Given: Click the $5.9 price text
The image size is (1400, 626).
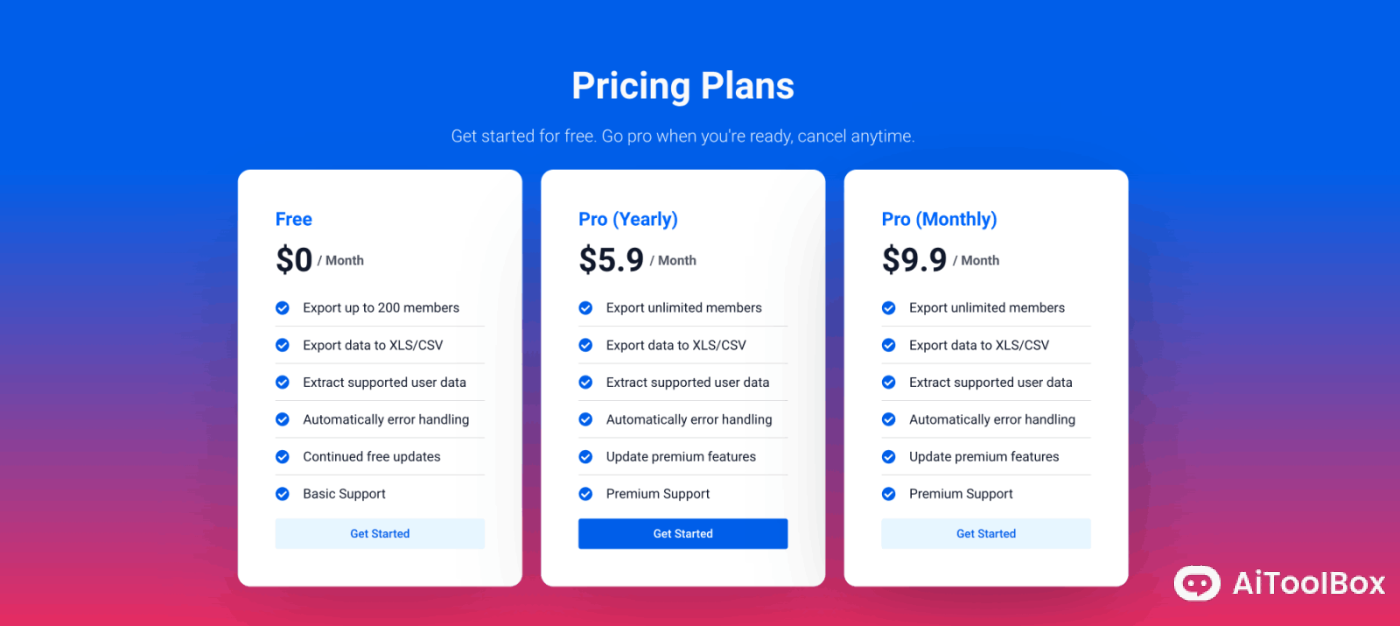Looking at the screenshot, I should (611, 260).
